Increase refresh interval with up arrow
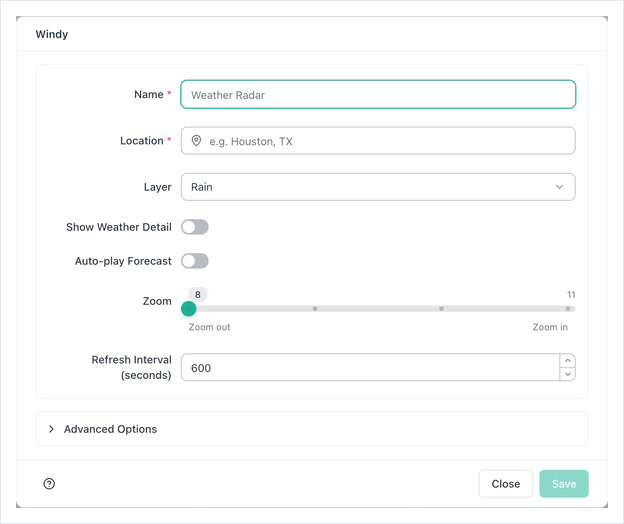This screenshot has width=624, height=524. coord(568,360)
